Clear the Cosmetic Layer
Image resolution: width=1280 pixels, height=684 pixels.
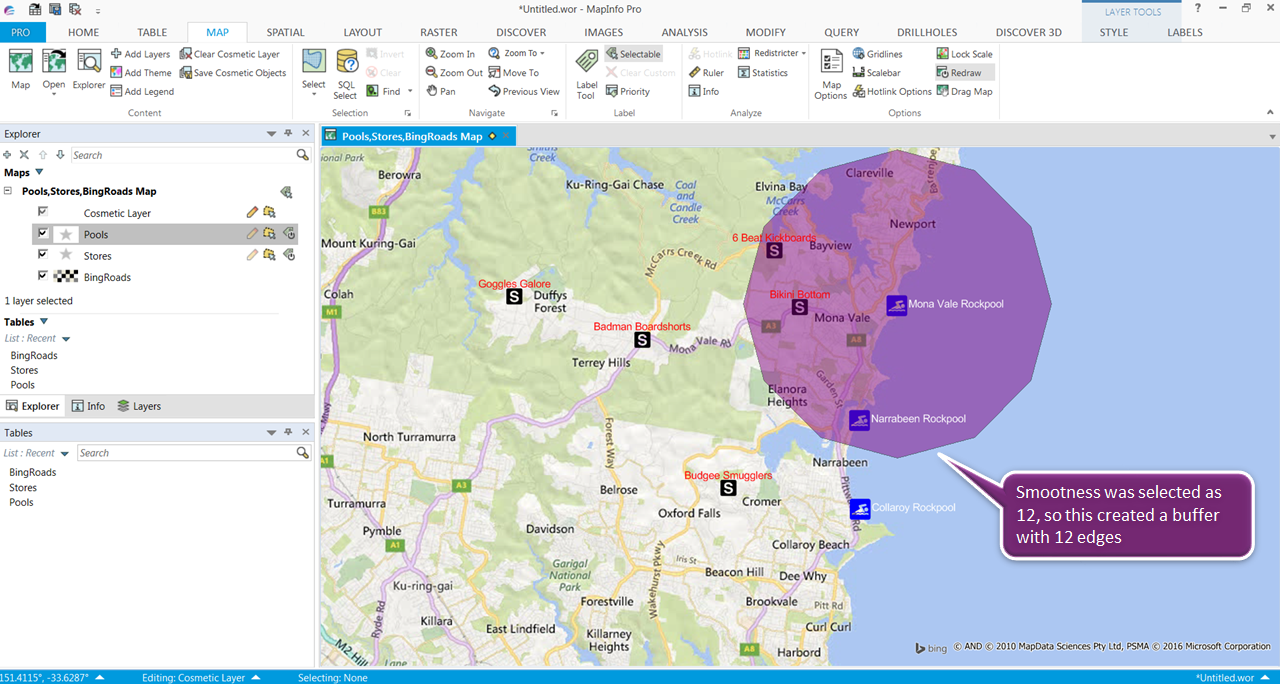[230, 54]
